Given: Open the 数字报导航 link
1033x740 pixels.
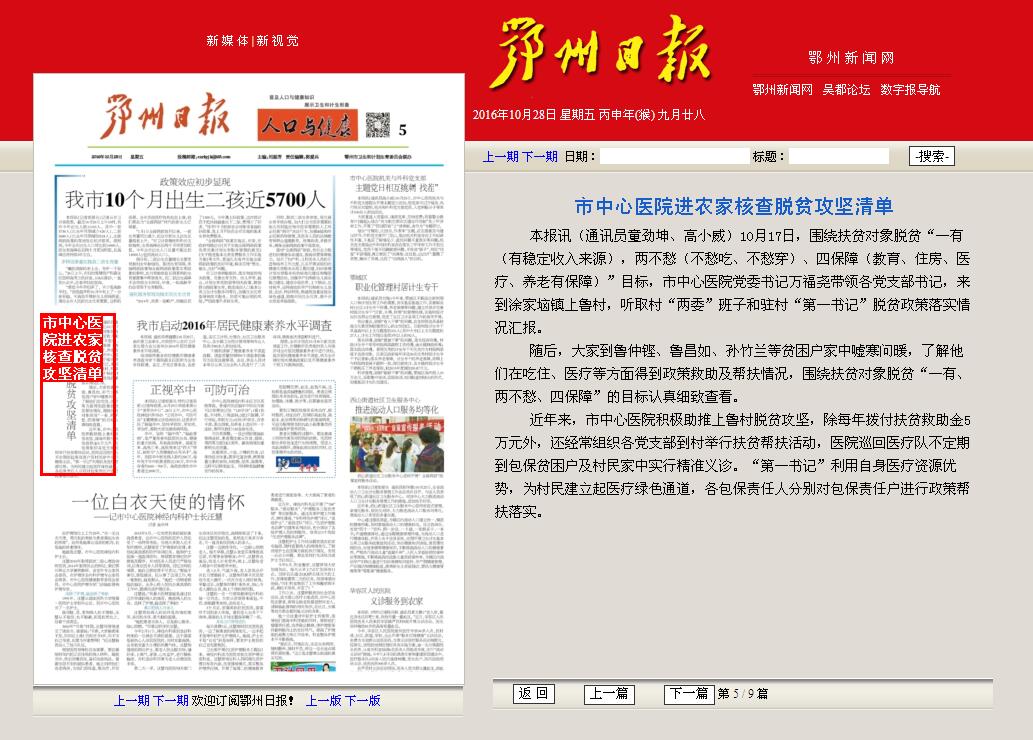Looking at the screenshot, I should pos(910,90).
